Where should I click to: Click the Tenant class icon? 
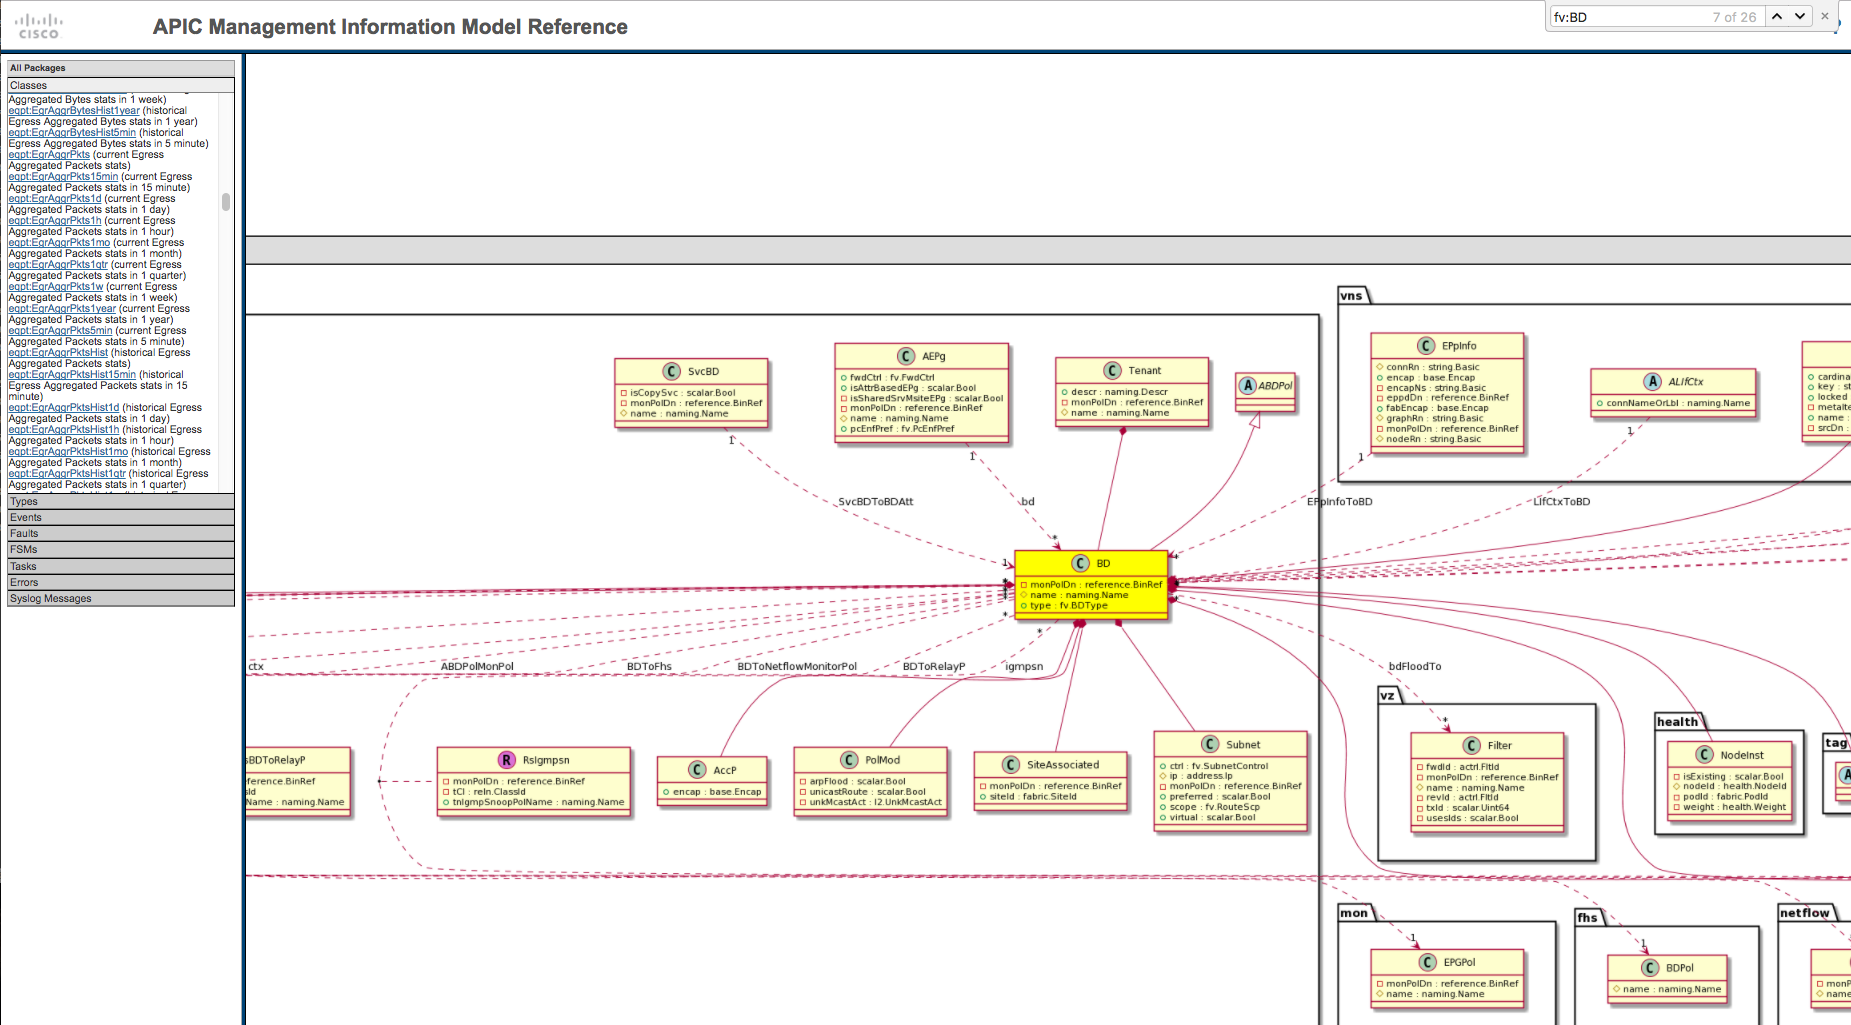pyautogui.click(x=1110, y=369)
